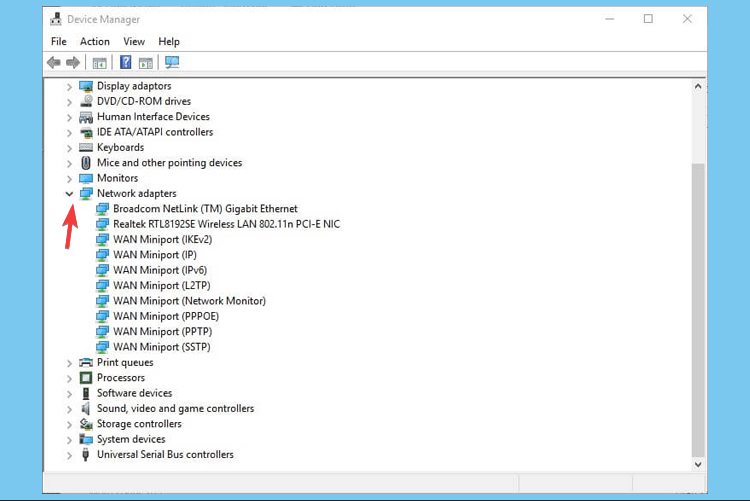Select WAN Miniport (L2TP)

click(162, 285)
